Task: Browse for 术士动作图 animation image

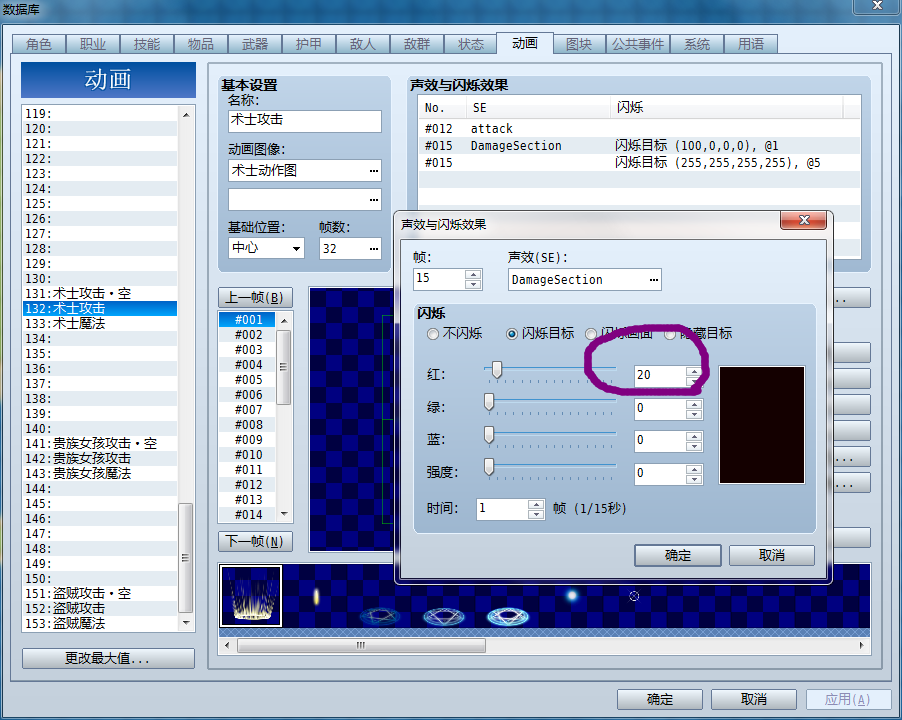Action: pyautogui.click(x=374, y=170)
